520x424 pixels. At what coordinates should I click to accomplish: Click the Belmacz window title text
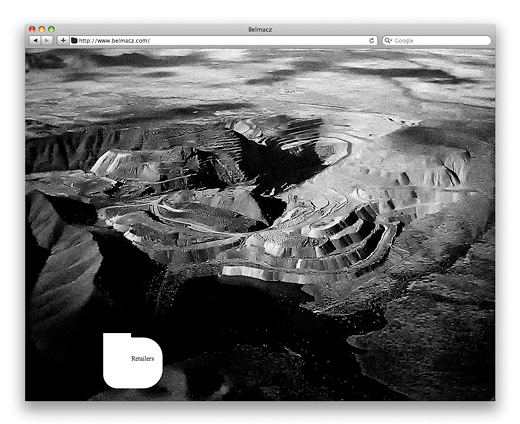pyautogui.click(x=260, y=30)
